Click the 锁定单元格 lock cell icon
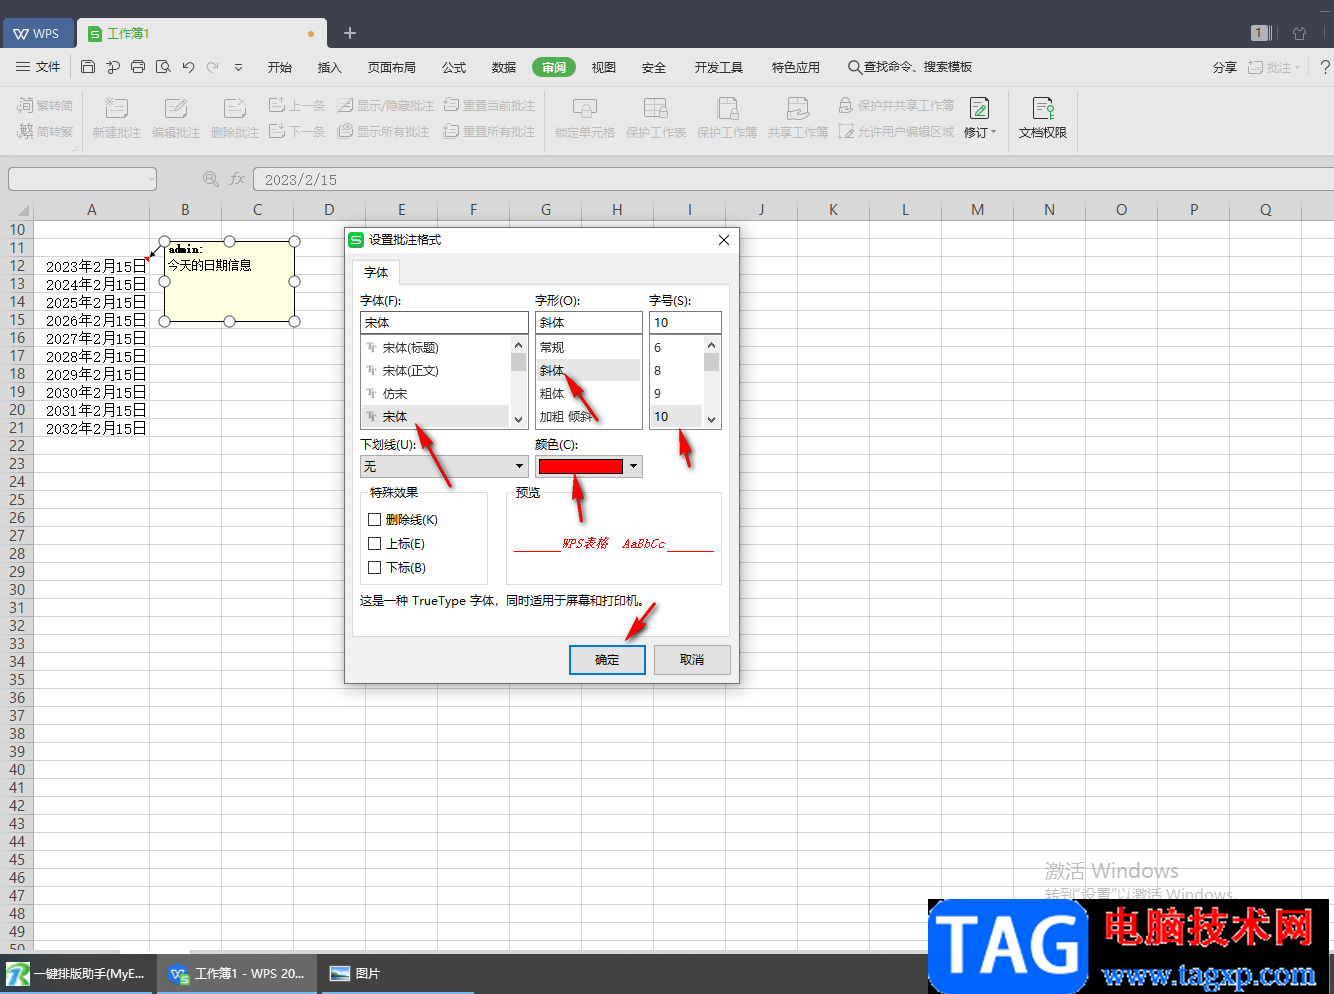The height and width of the screenshot is (994, 1334). coord(585,107)
